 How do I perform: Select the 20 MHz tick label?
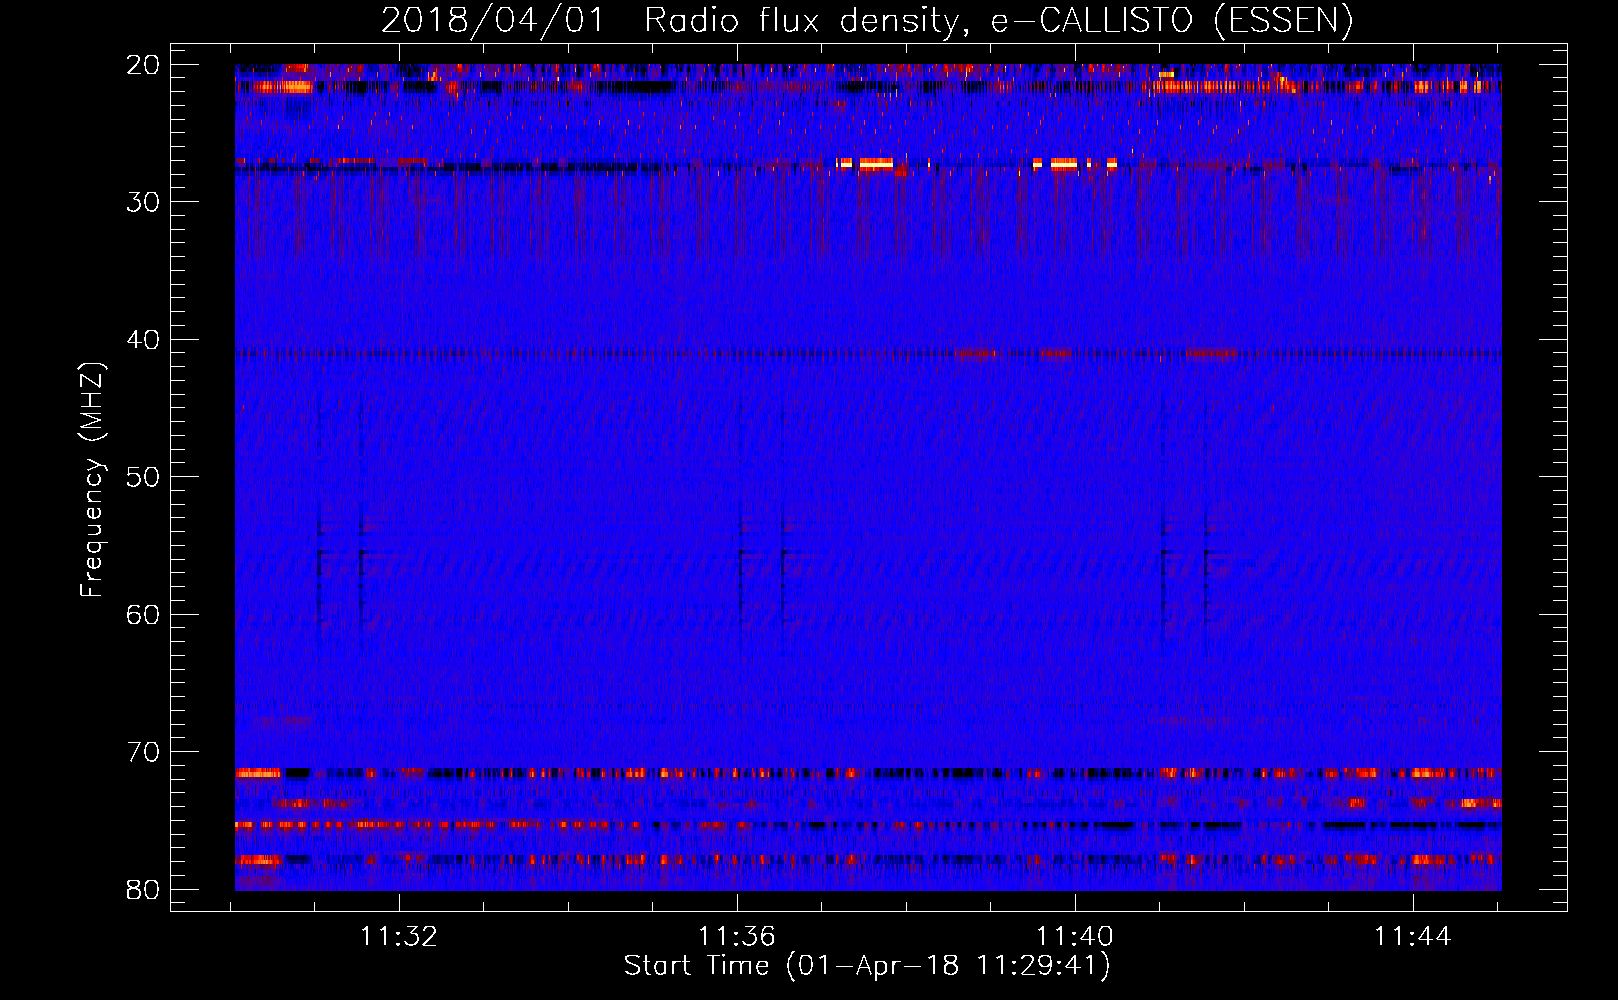[x=144, y=65]
